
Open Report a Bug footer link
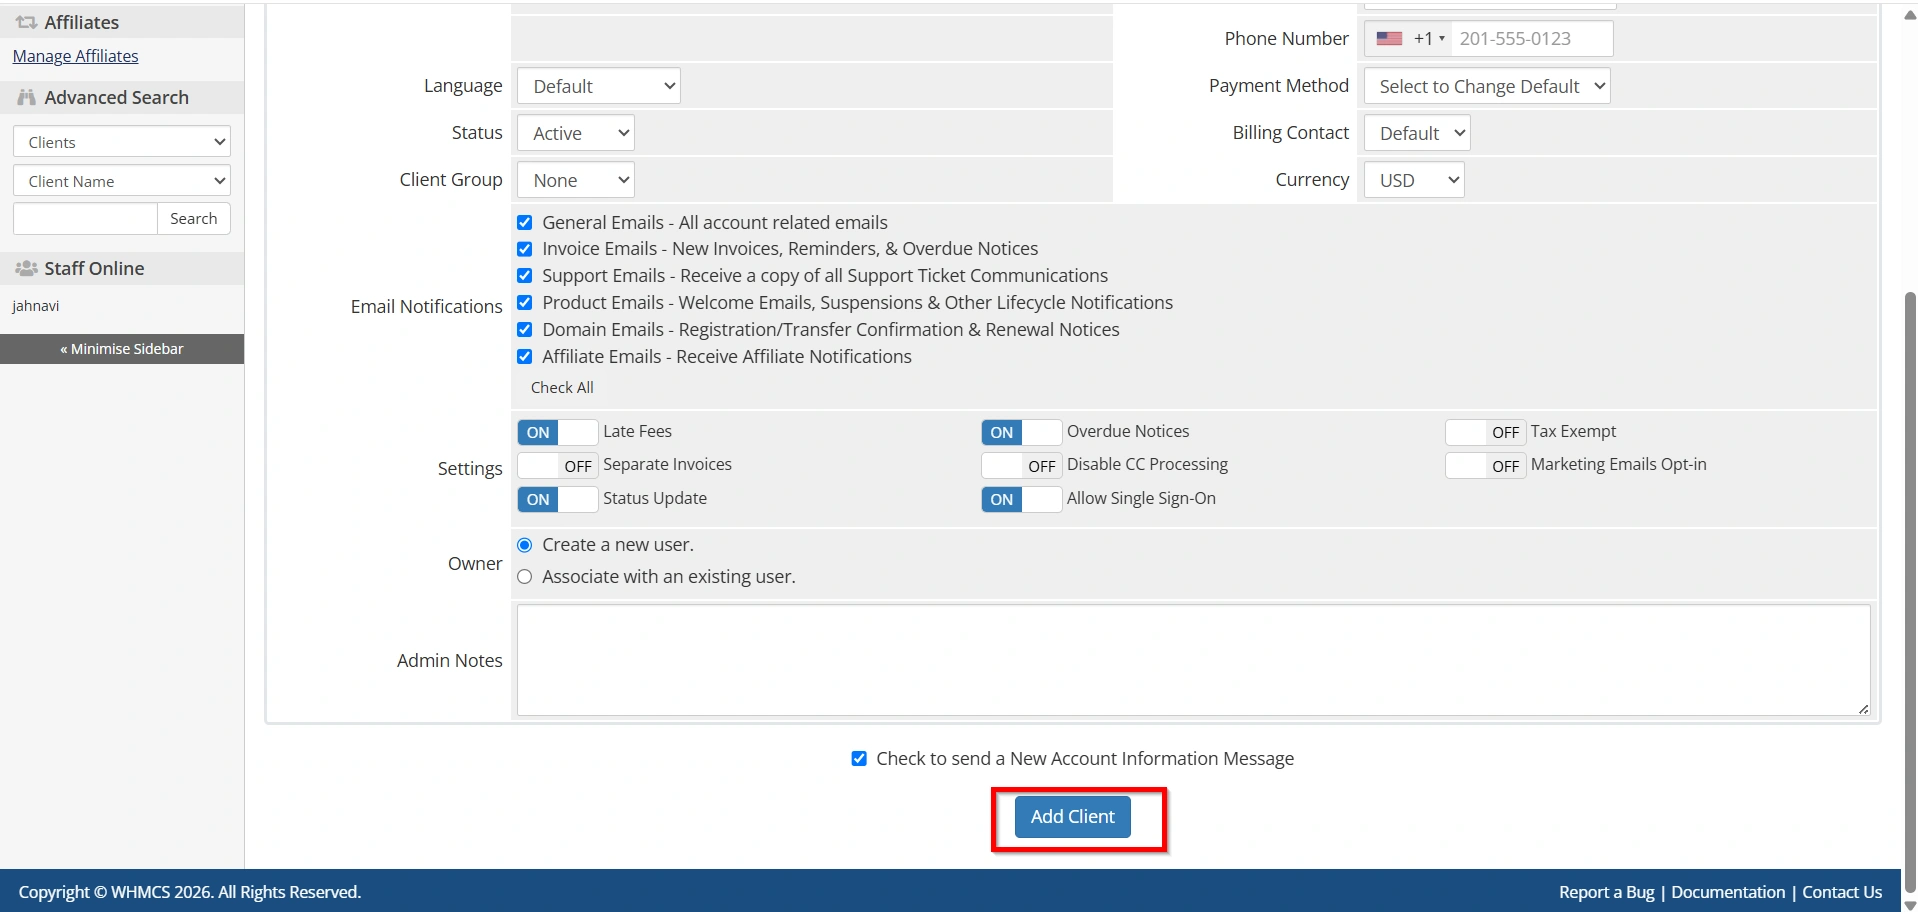(x=1606, y=892)
